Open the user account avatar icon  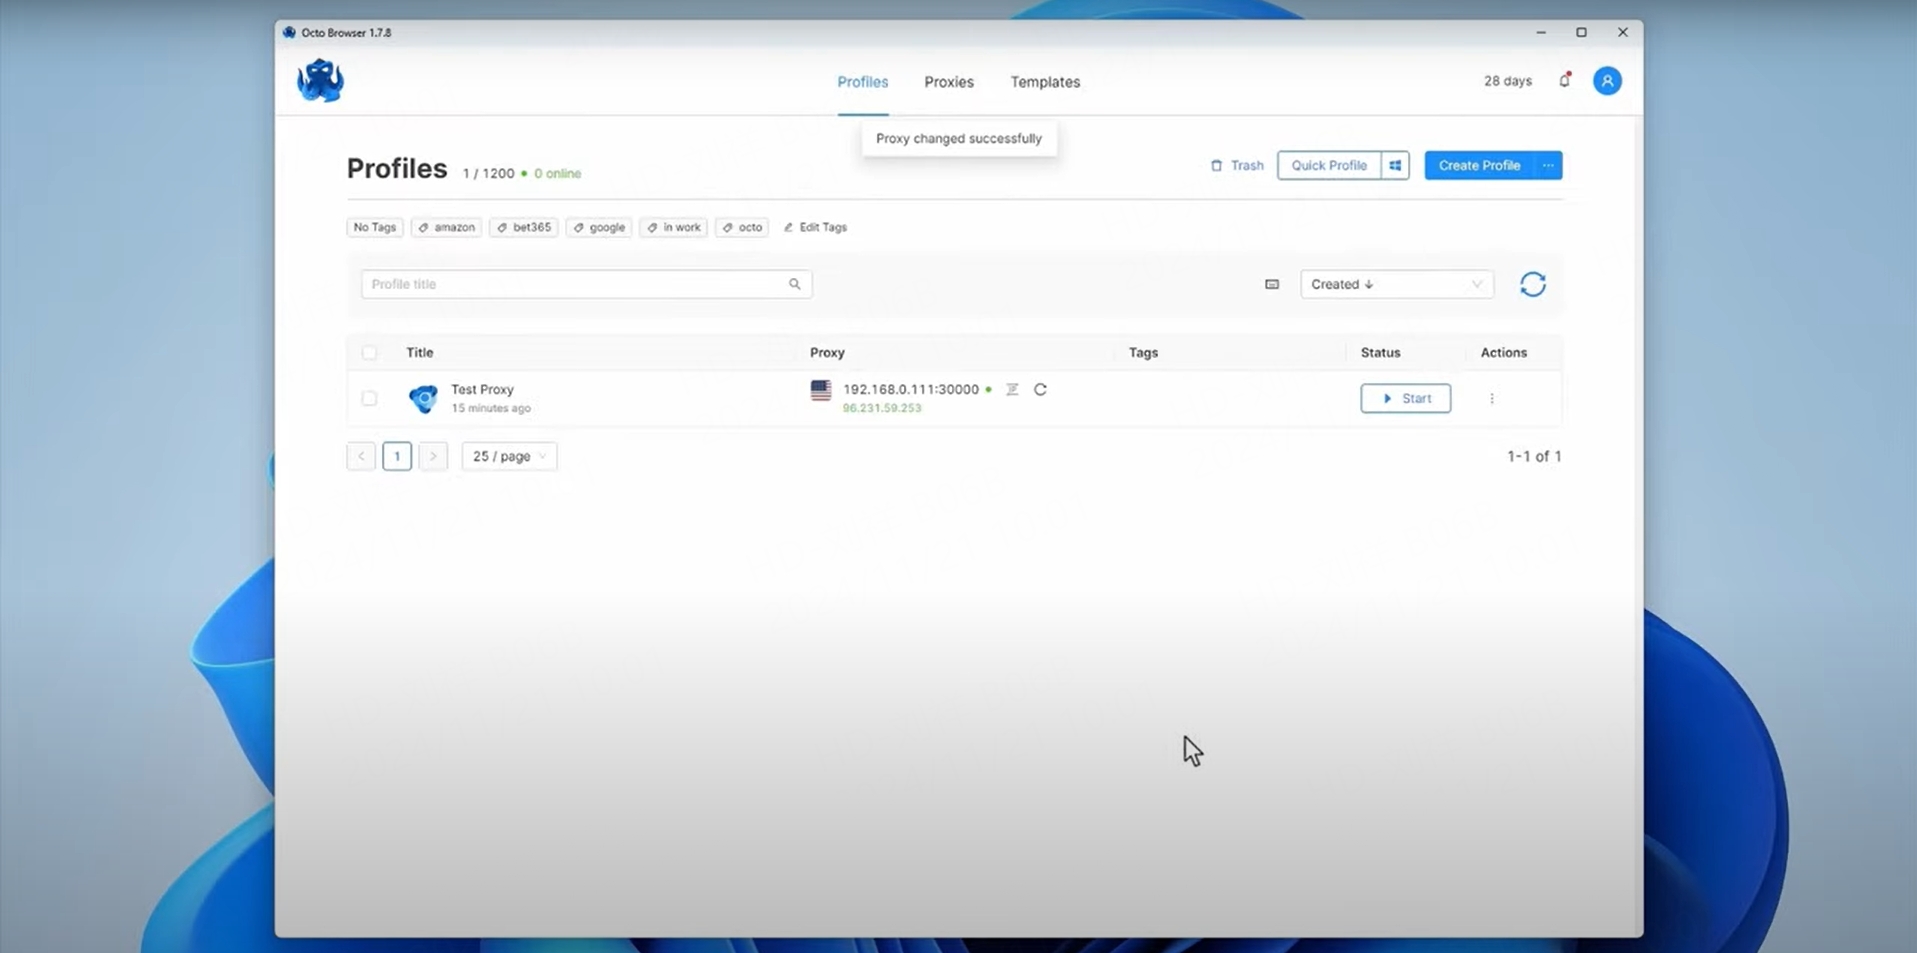(1607, 81)
